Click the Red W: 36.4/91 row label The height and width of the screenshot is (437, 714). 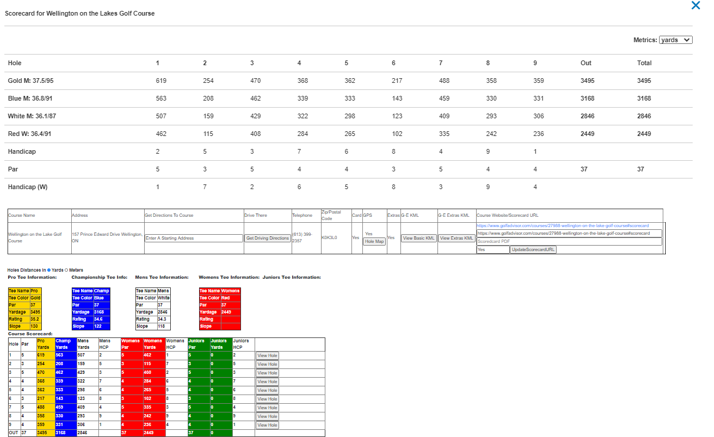pos(30,134)
